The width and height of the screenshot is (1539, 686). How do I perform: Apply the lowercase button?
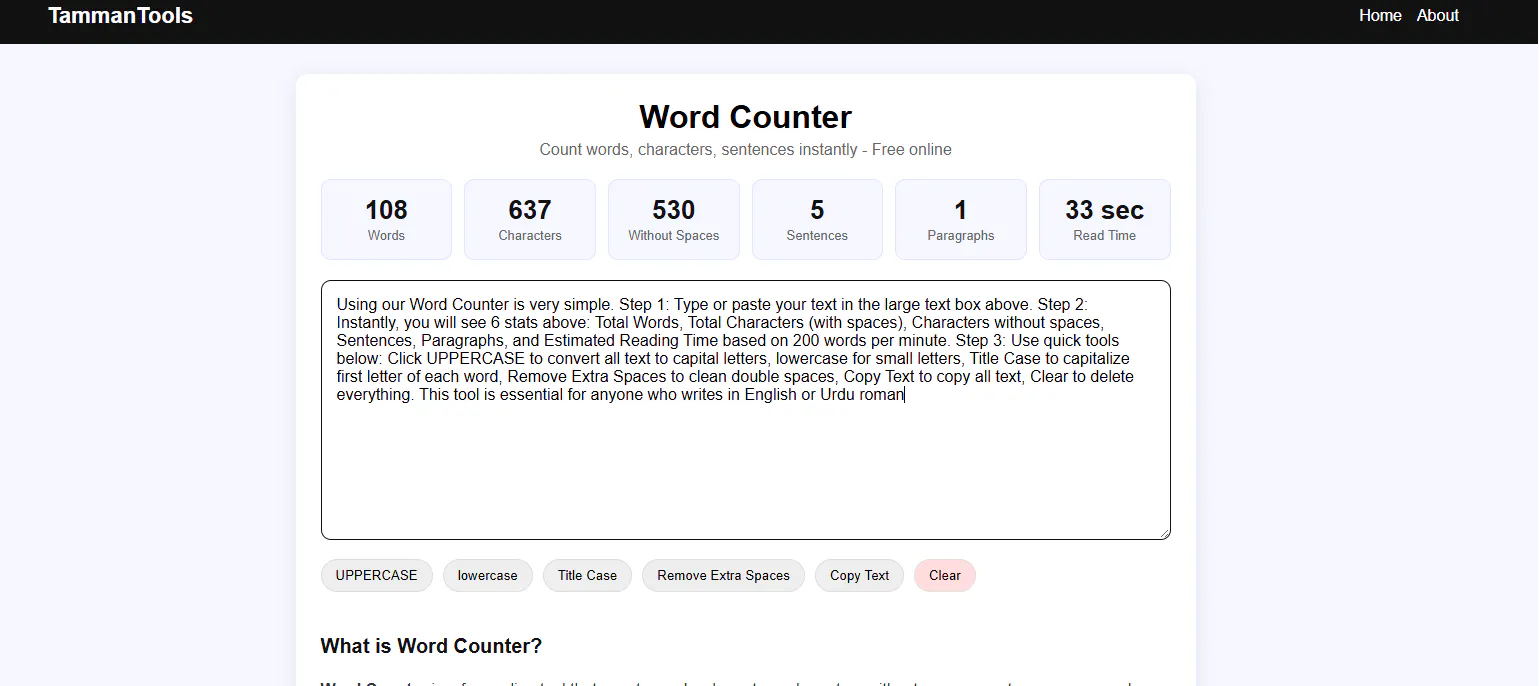point(488,575)
